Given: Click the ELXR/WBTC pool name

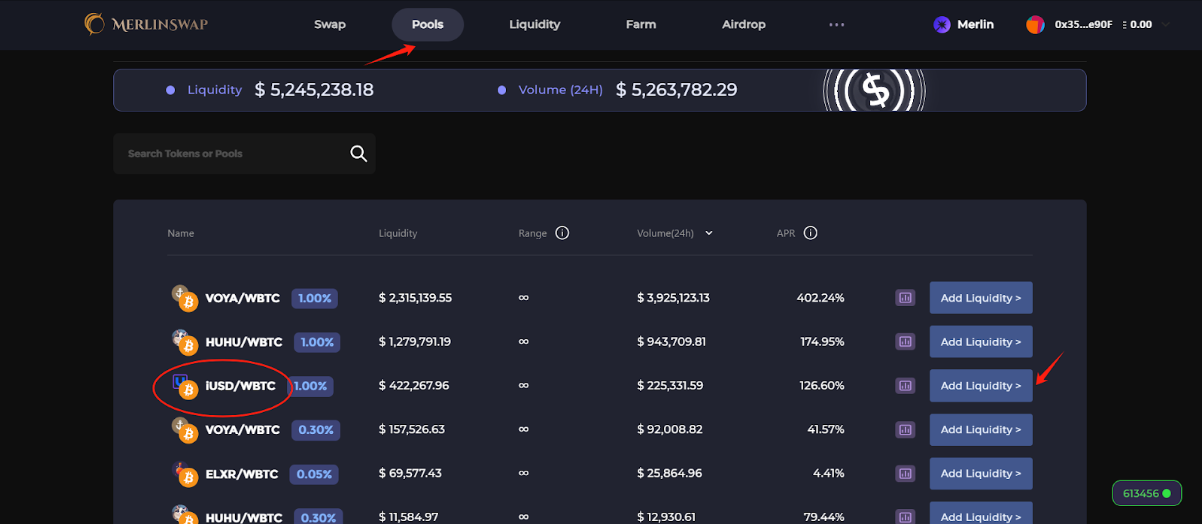Looking at the screenshot, I should [x=243, y=473].
